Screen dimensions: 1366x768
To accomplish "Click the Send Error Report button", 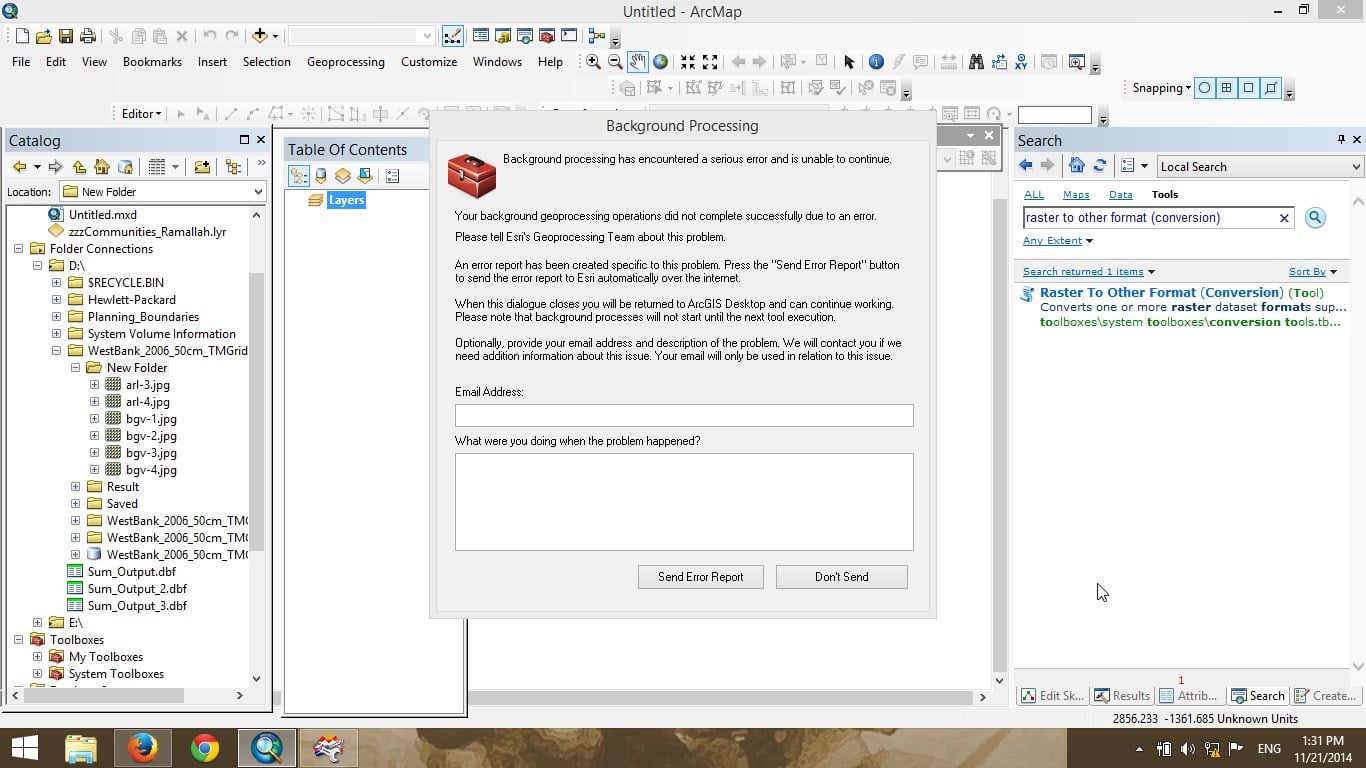I will point(700,577).
